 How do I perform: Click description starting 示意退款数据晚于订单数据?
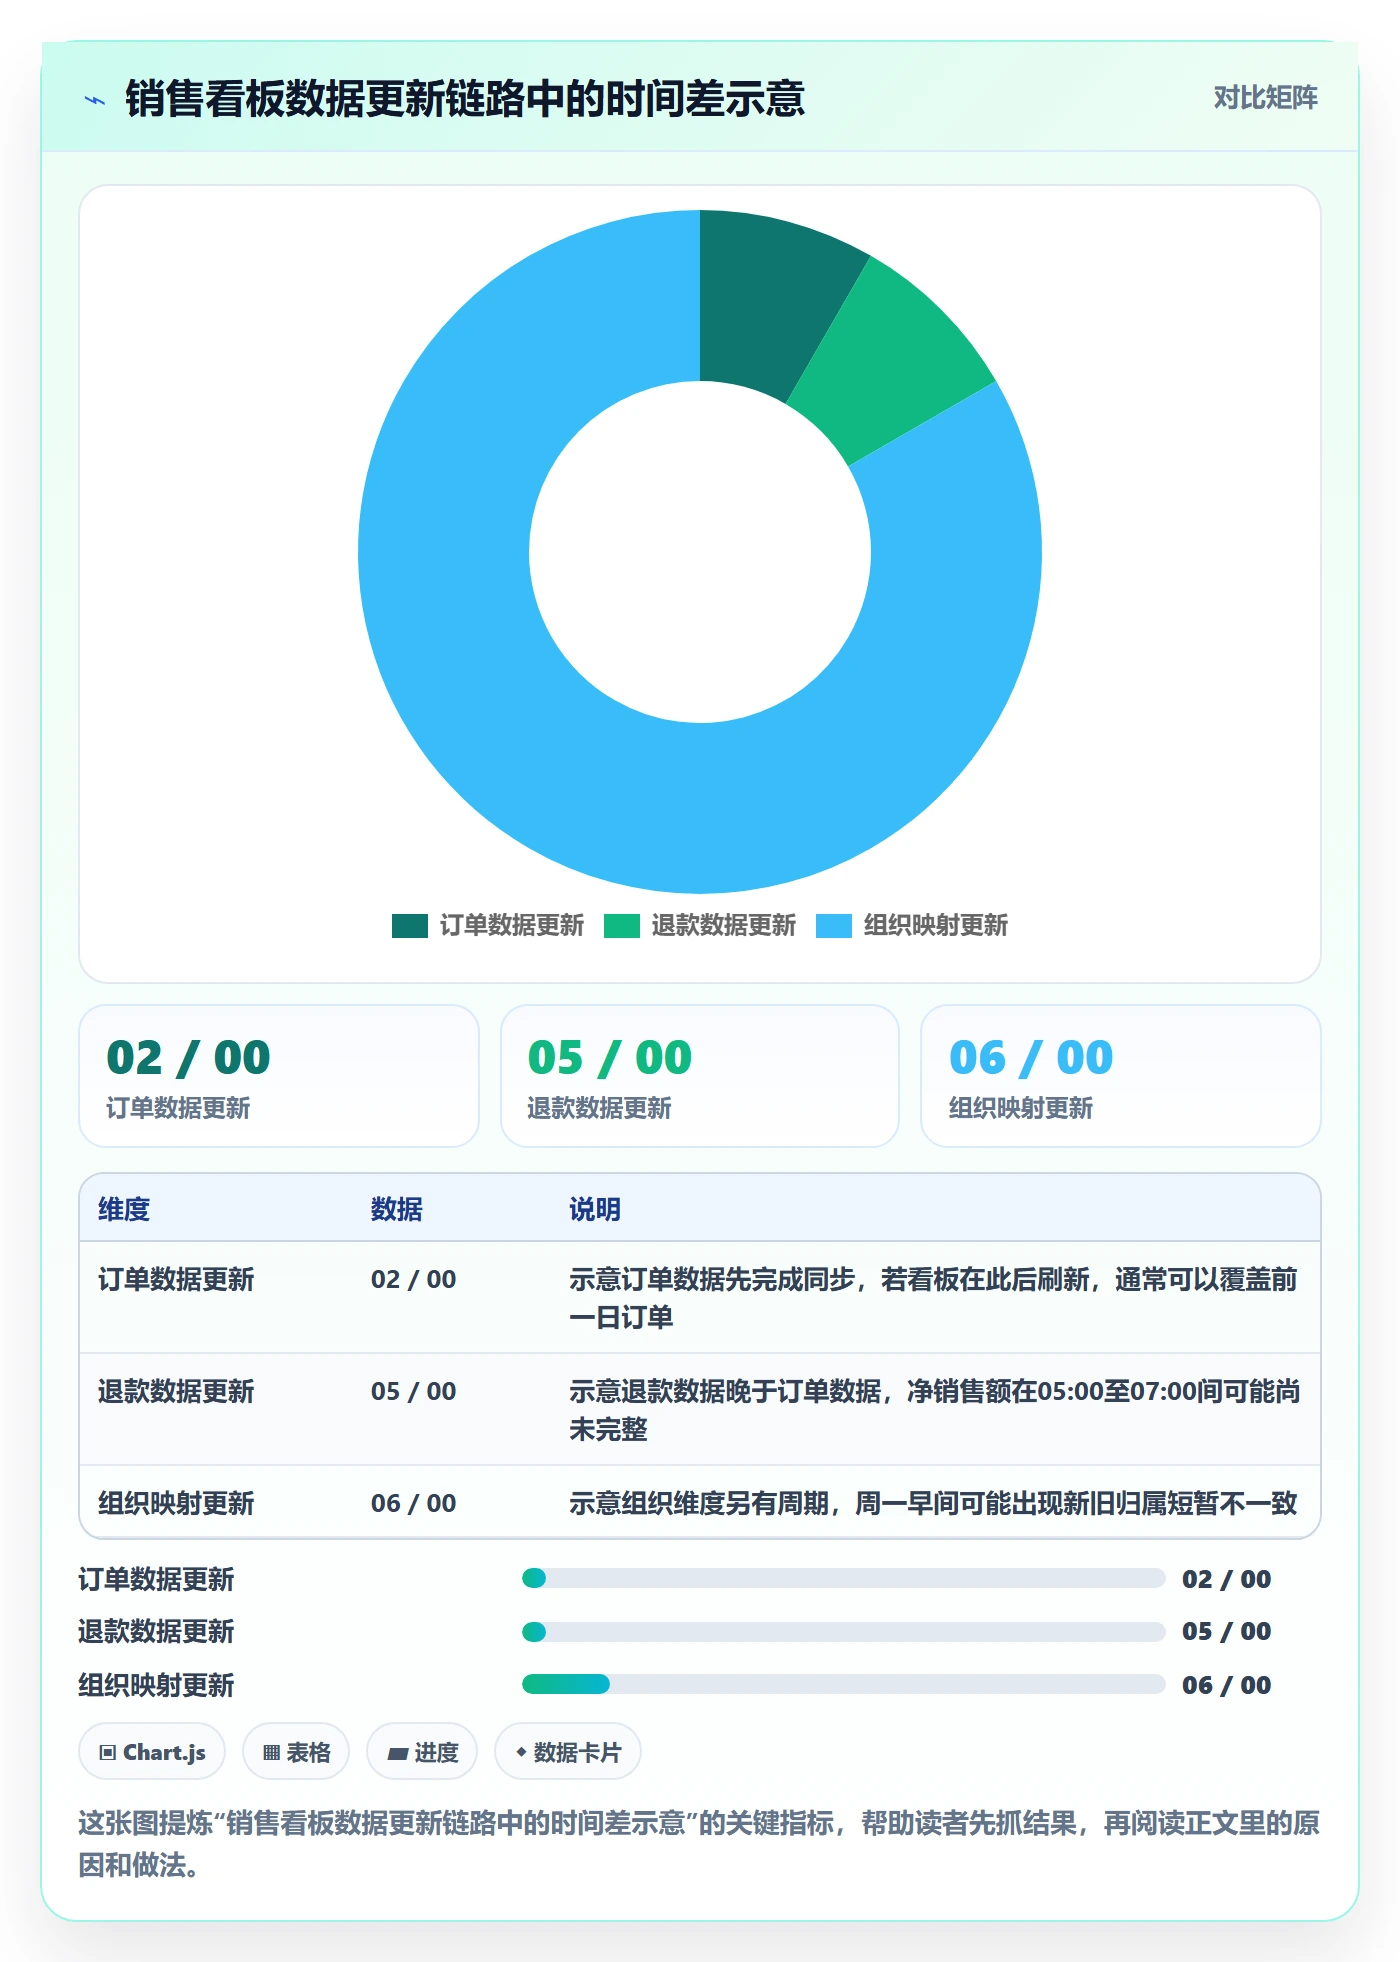(934, 1410)
